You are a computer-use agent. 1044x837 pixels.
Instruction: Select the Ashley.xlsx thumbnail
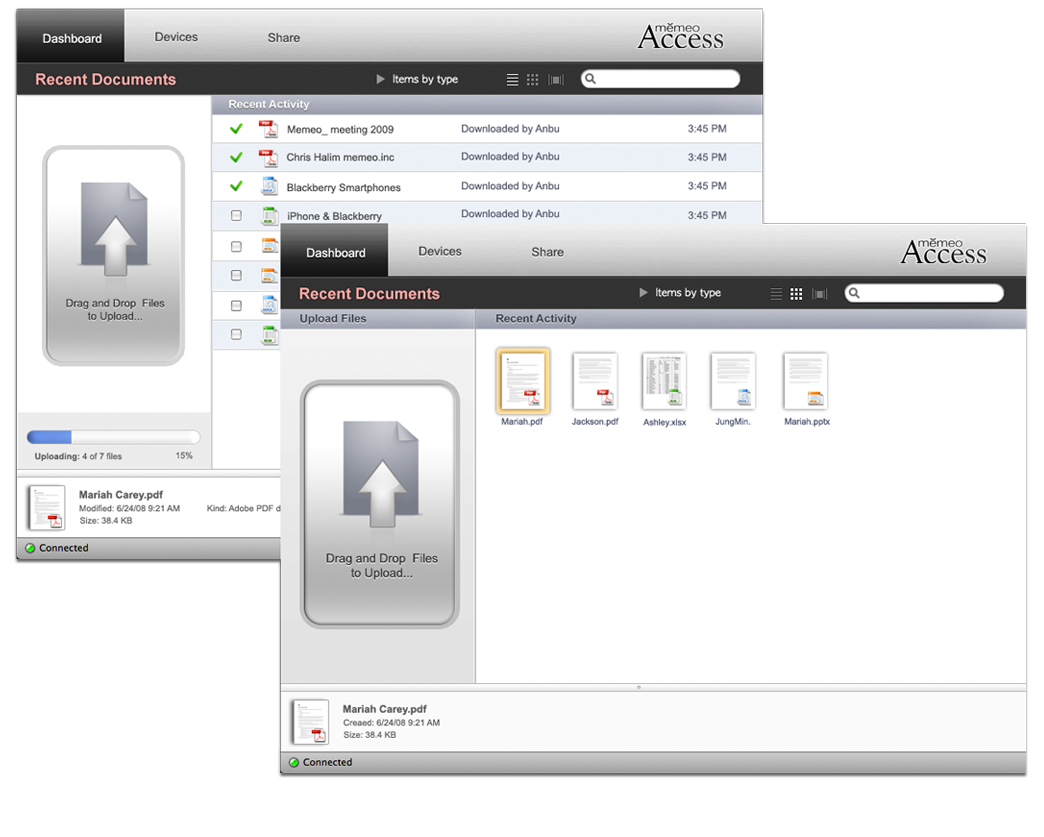664,382
